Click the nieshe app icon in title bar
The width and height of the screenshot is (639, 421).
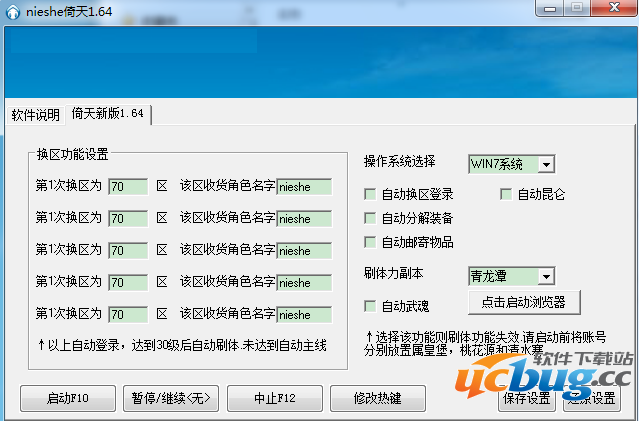[10, 11]
